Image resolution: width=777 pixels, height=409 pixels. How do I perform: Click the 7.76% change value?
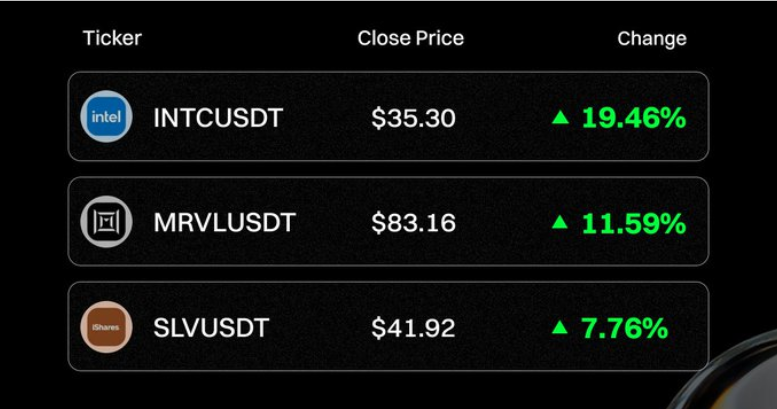(624, 328)
